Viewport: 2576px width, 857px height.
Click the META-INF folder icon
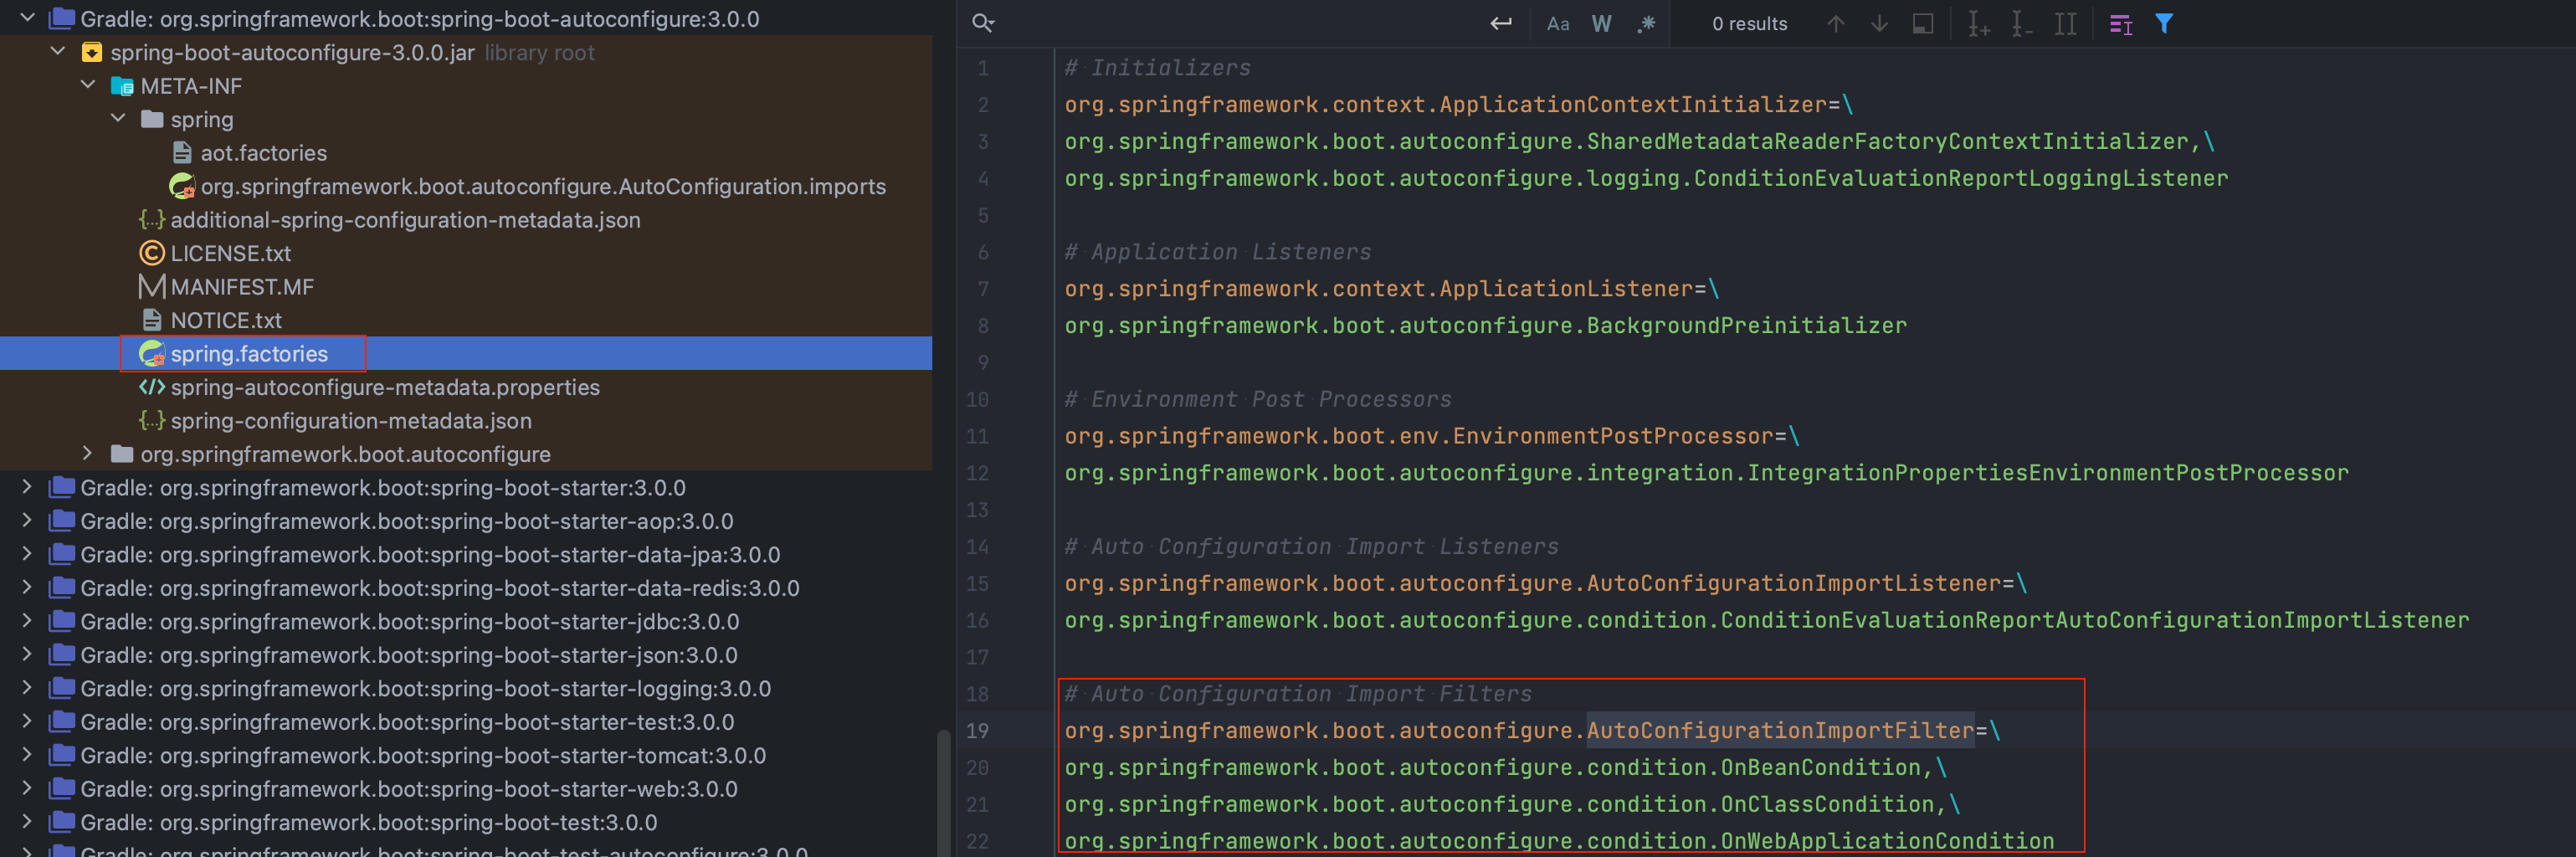(x=122, y=86)
